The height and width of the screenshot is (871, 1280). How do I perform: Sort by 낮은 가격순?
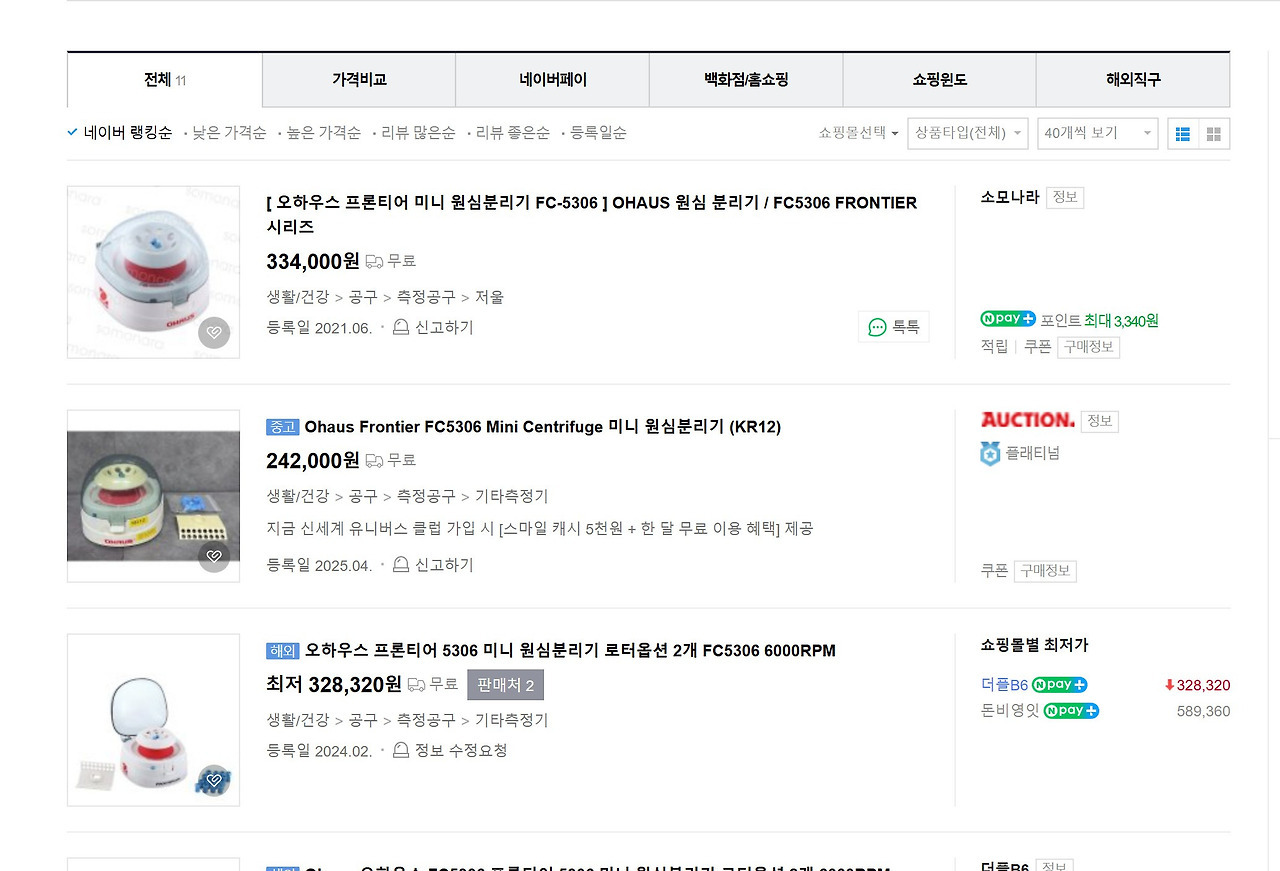pos(229,133)
